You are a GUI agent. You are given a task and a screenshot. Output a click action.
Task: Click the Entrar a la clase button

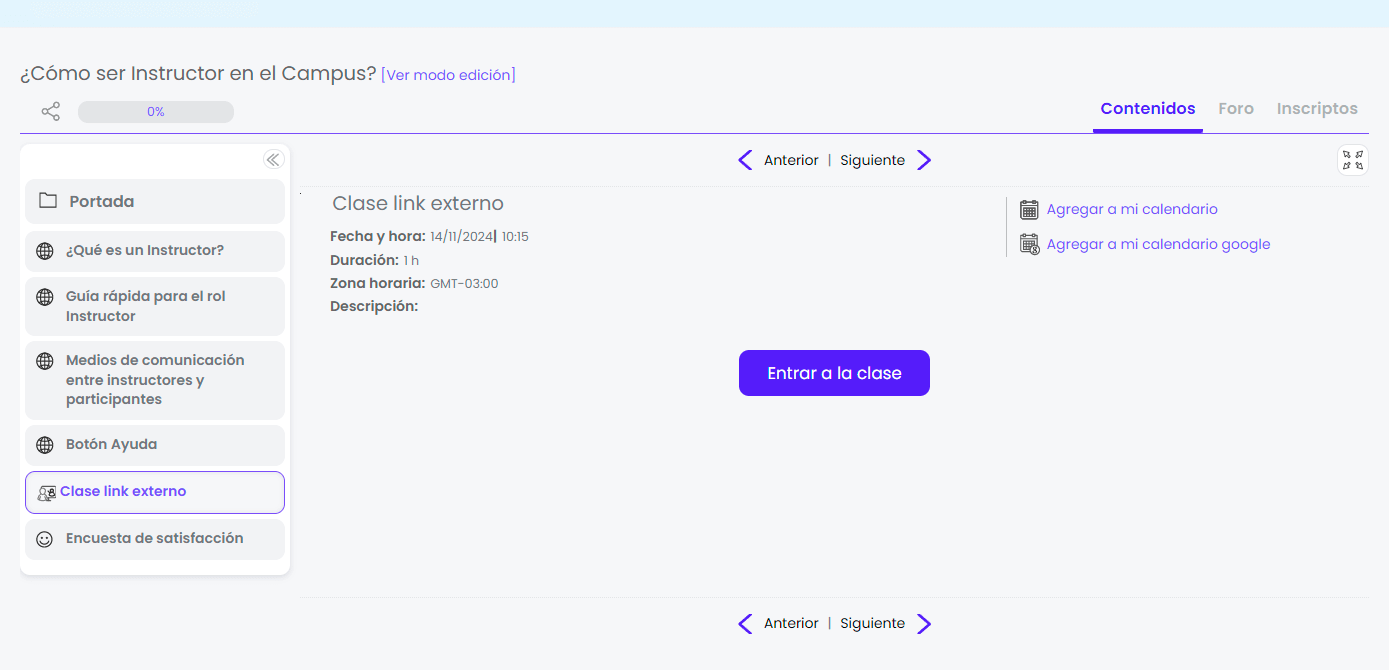[x=834, y=373]
